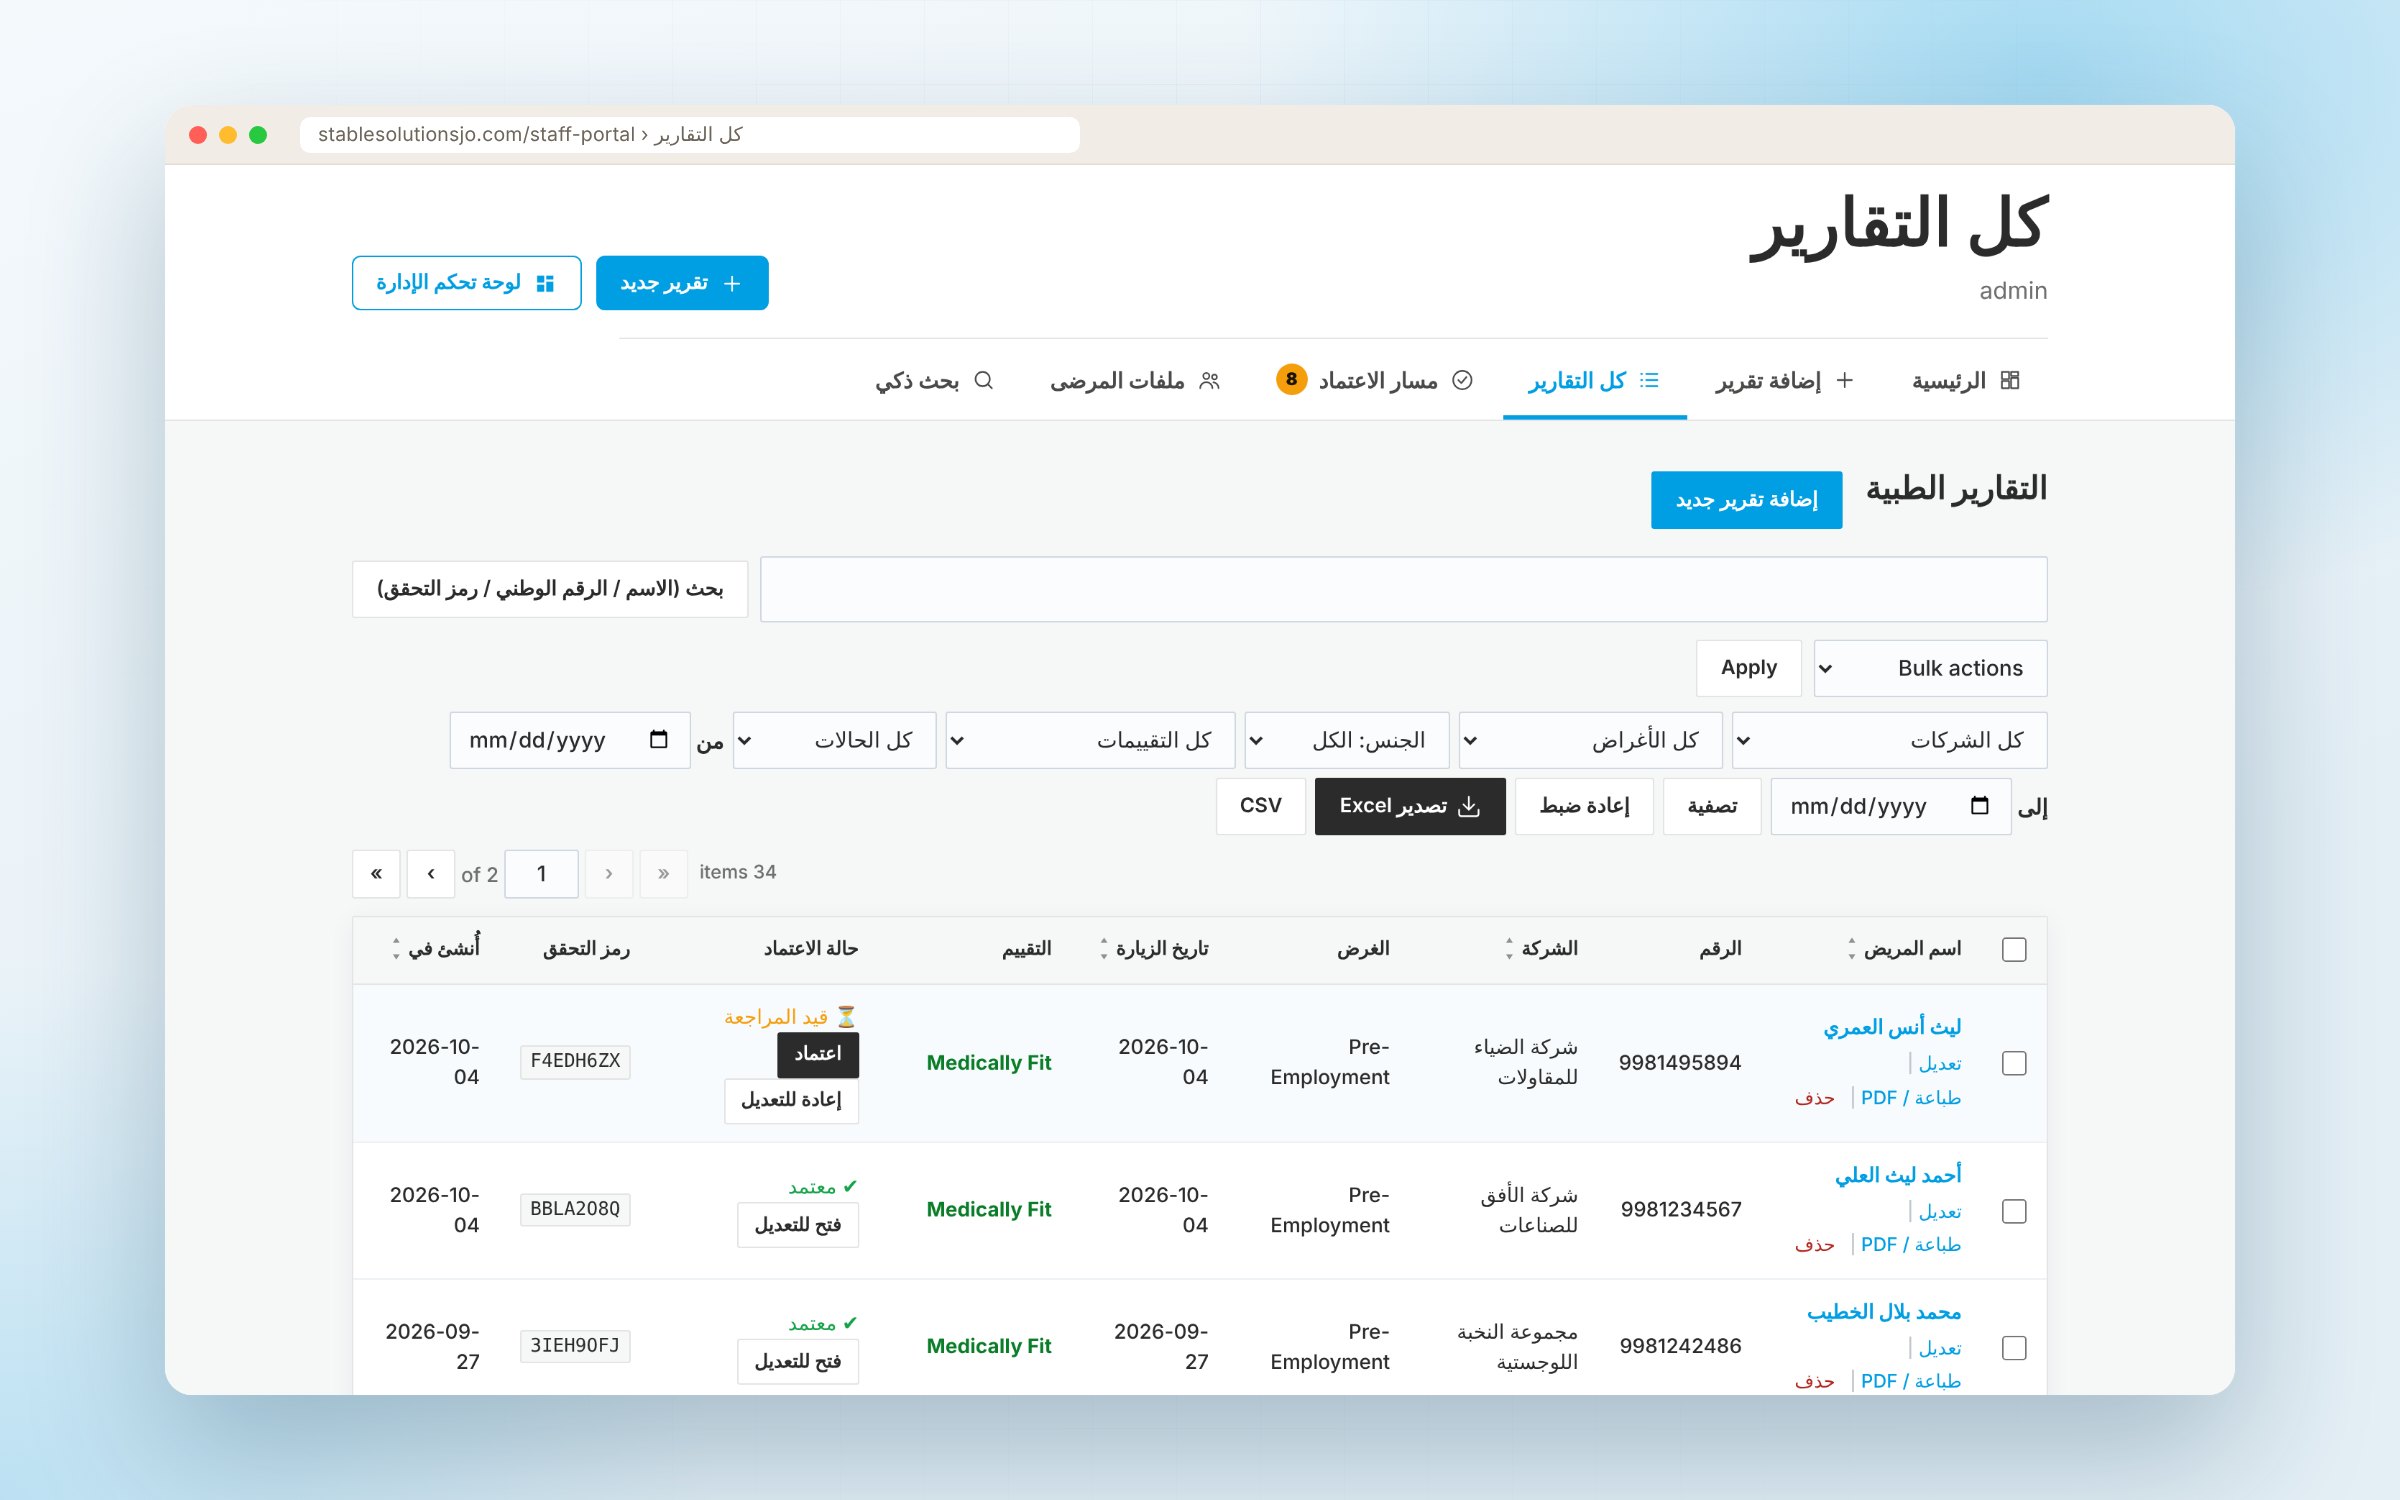Check the row for أحمد ليث العلي

point(2014,1211)
